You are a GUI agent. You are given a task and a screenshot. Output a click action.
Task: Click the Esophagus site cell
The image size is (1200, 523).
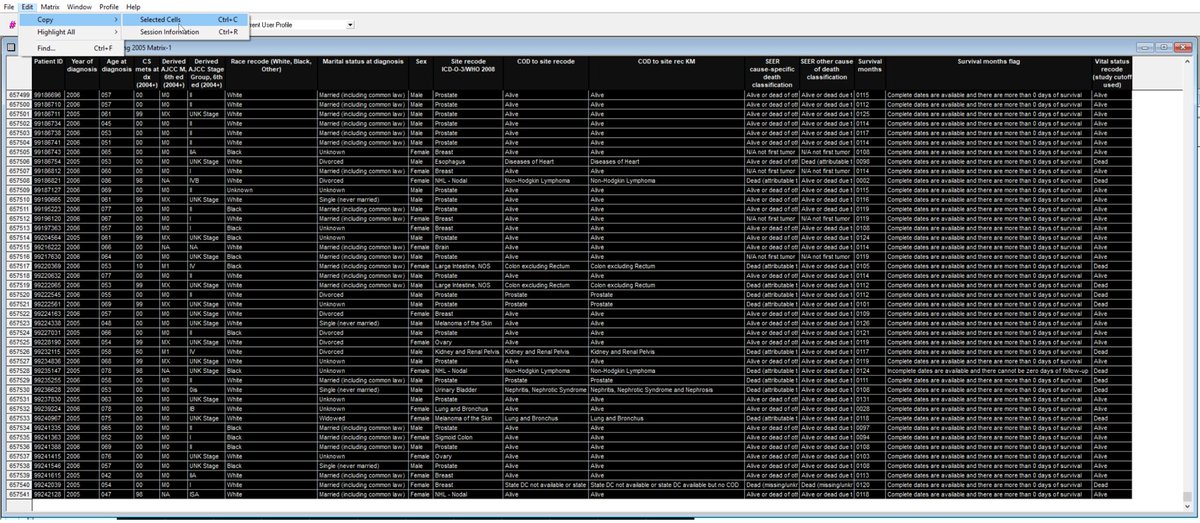[467, 161]
